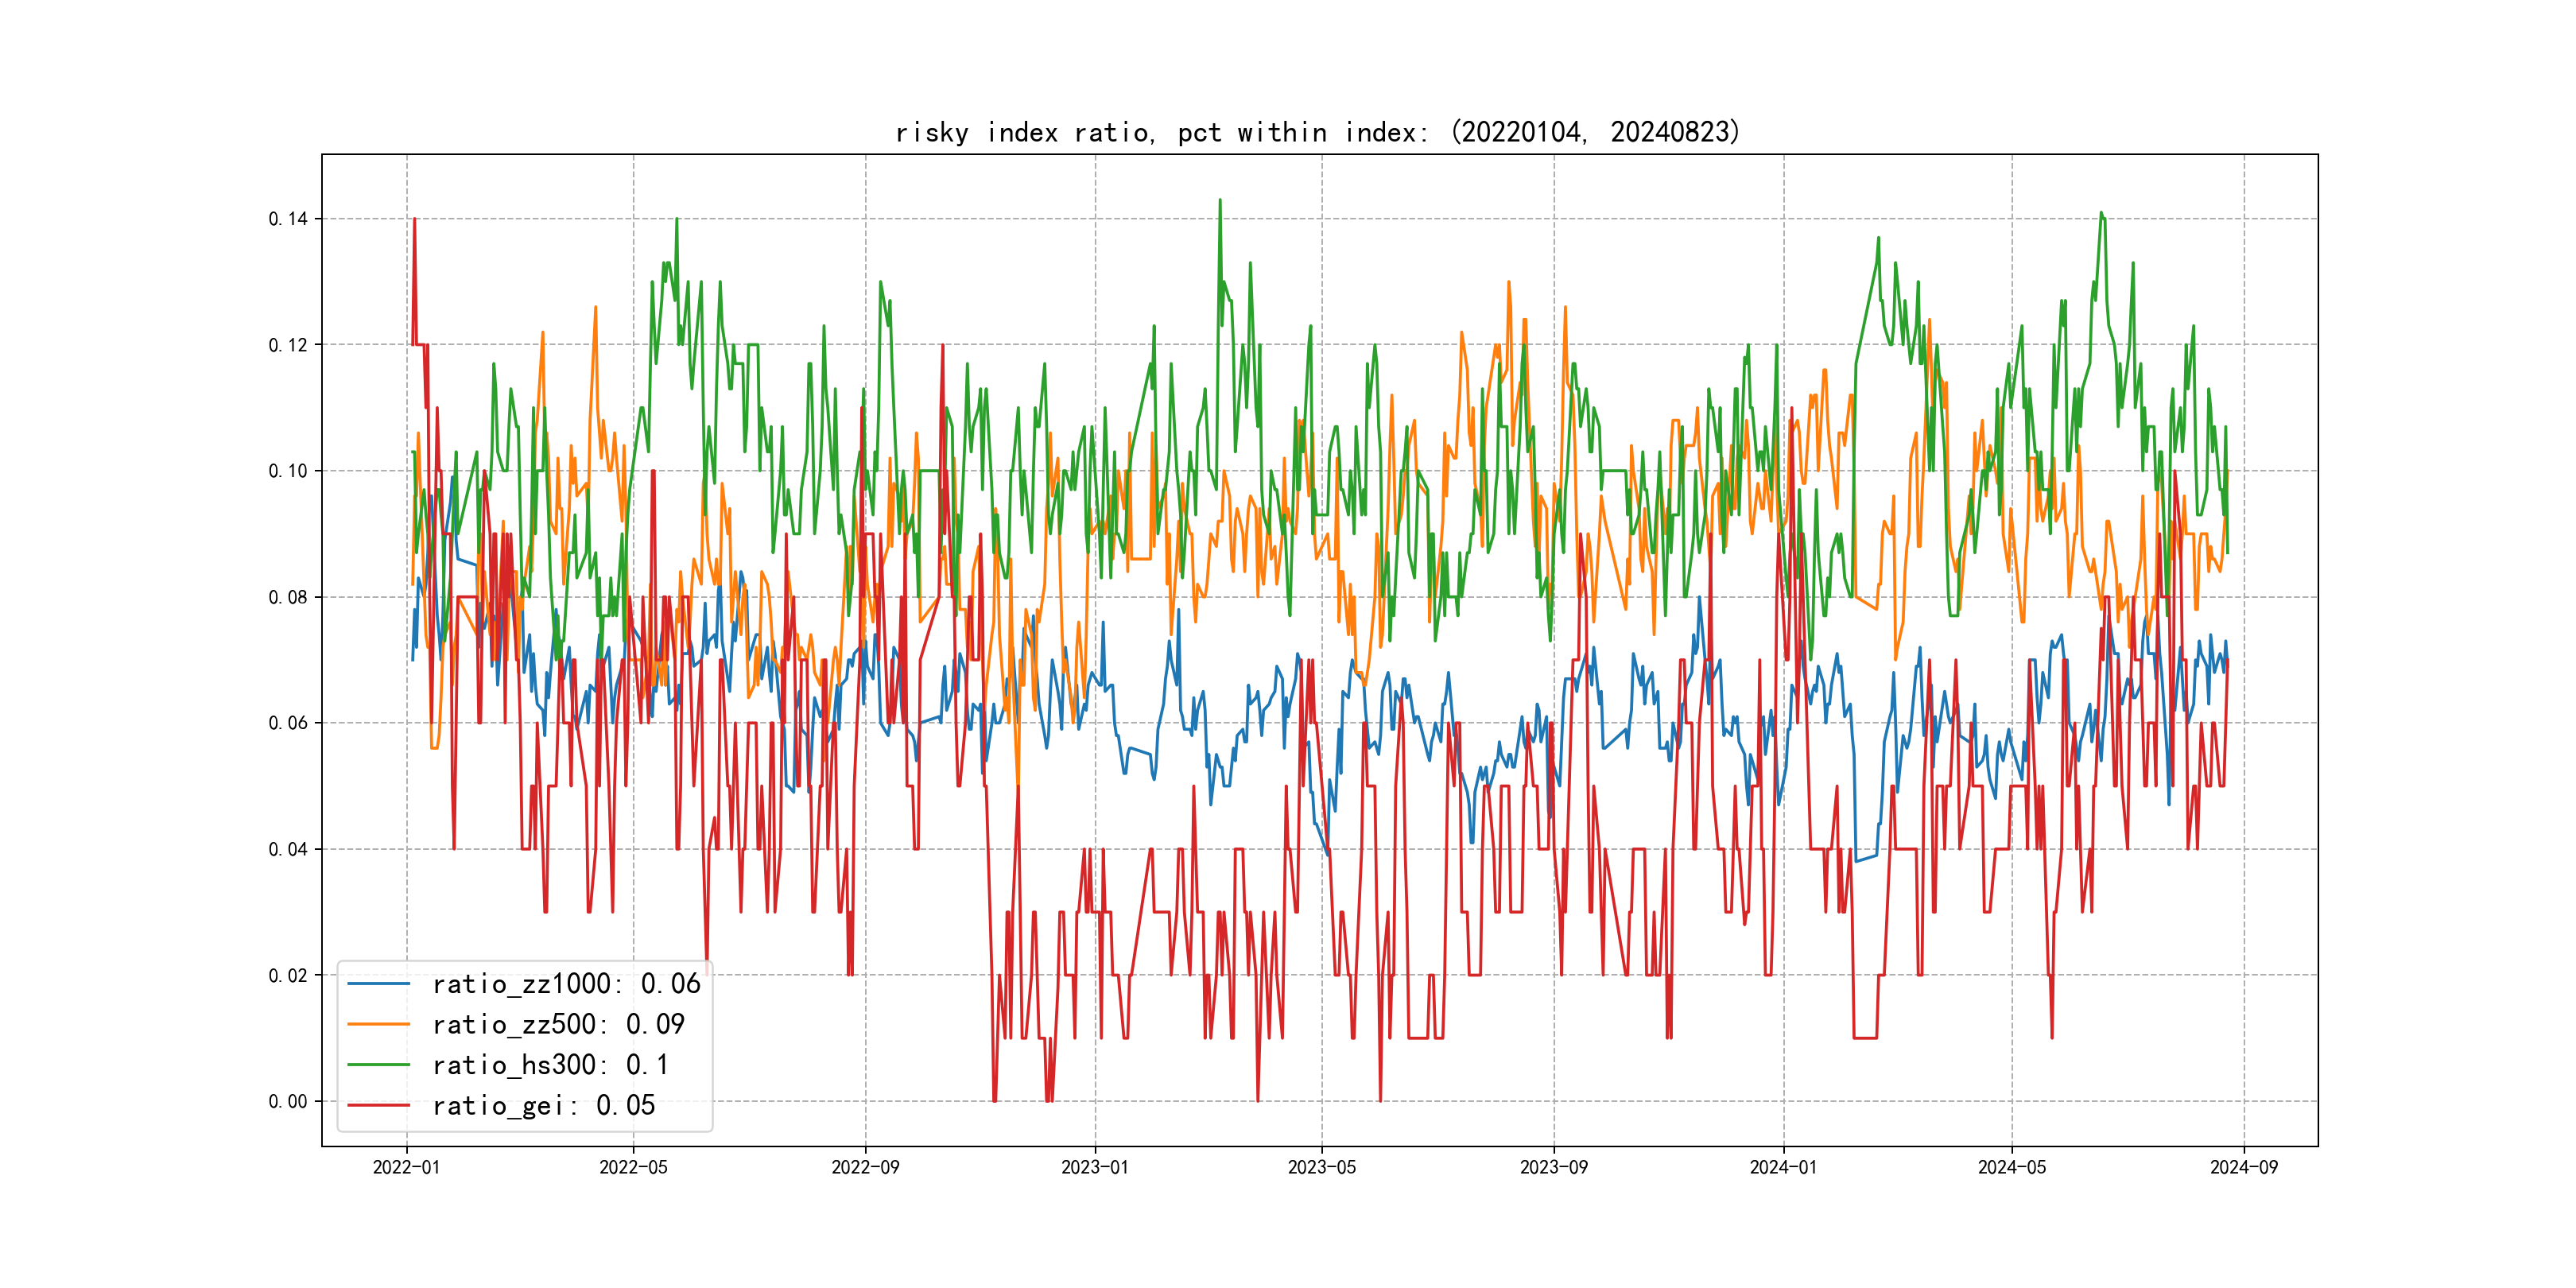Click the 0.12 y-axis tick label
The image size is (2576, 1288).
(288, 345)
